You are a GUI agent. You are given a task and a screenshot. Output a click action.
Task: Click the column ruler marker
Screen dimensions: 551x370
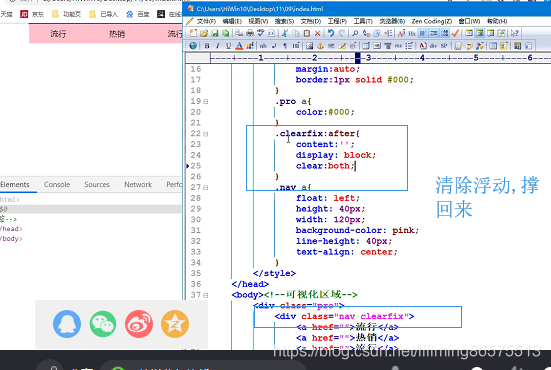click(x=358, y=57)
